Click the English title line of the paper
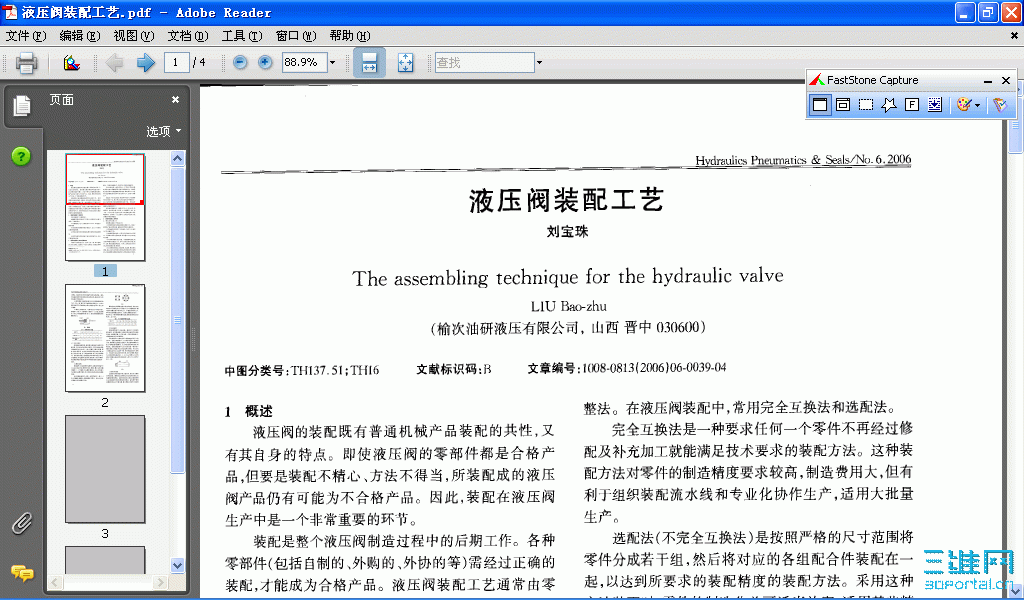 point(568,277)
